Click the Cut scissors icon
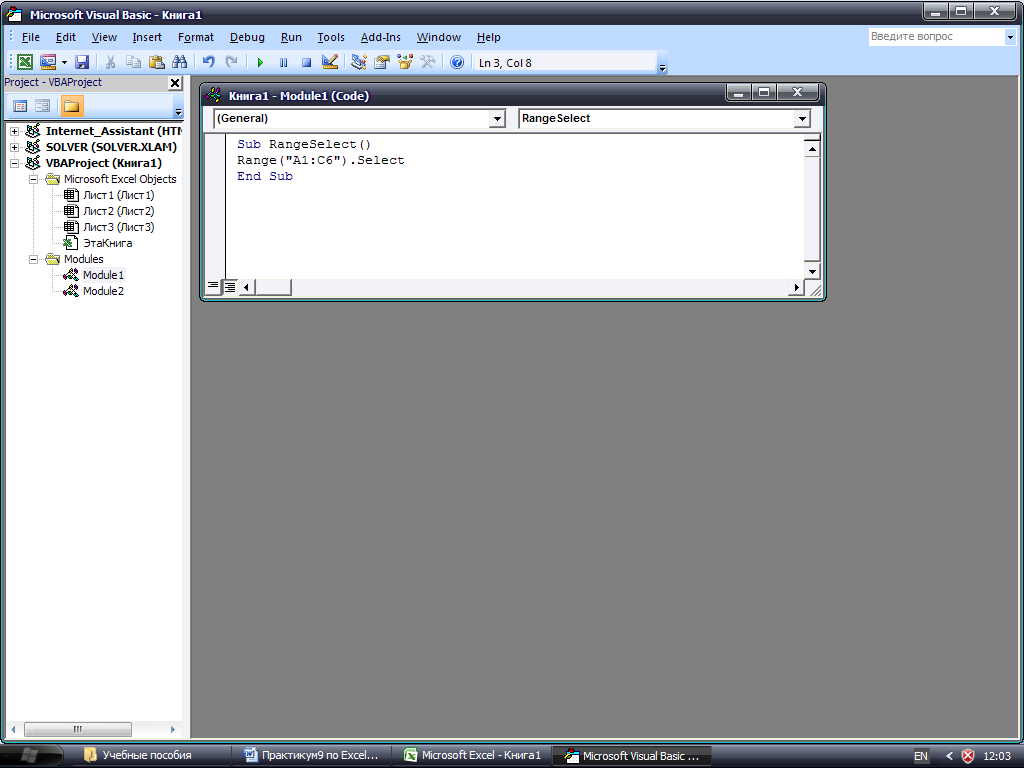1024x768 pixels. (x=110, y=62)
